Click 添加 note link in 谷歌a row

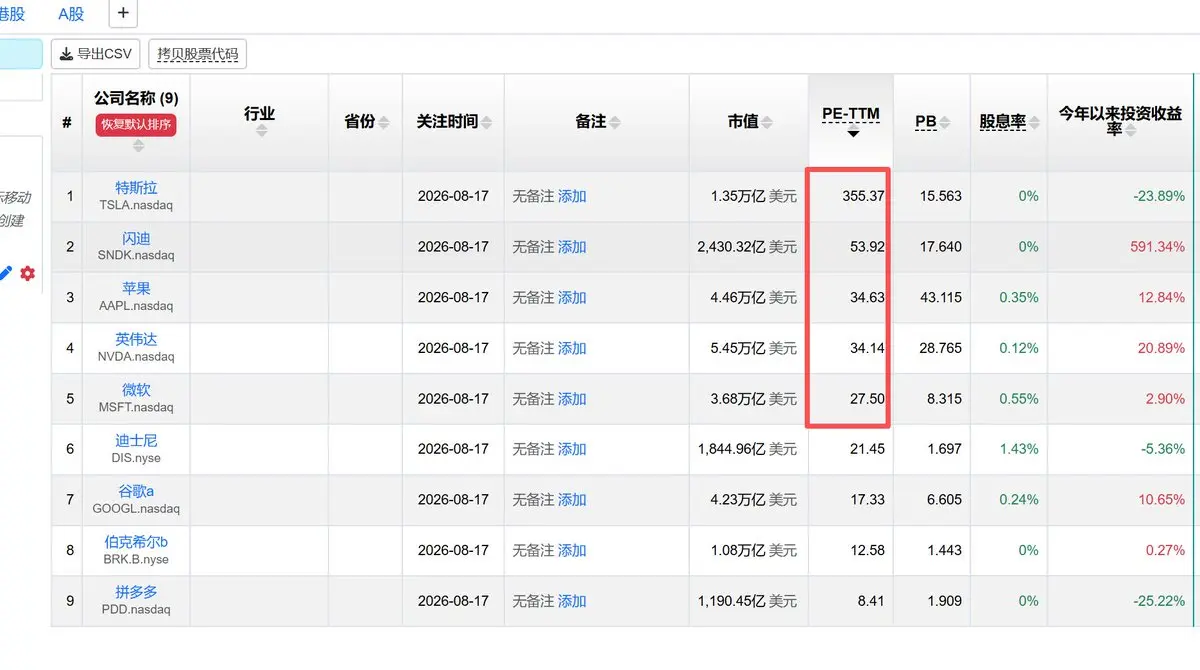(572, 499)
